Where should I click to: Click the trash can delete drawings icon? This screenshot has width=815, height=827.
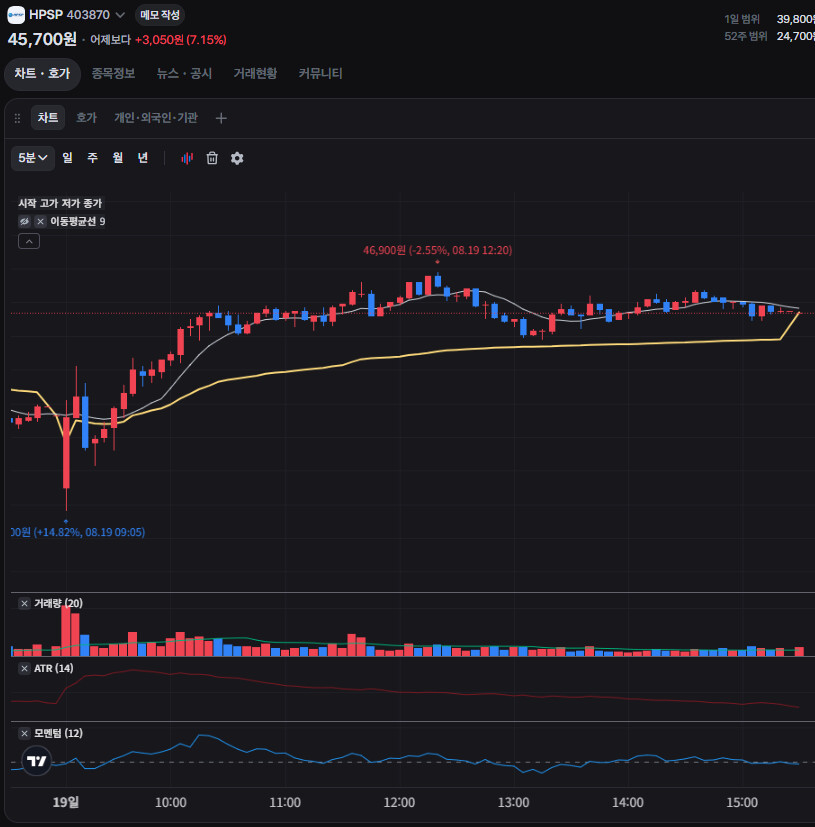click(x=212, y=158)
